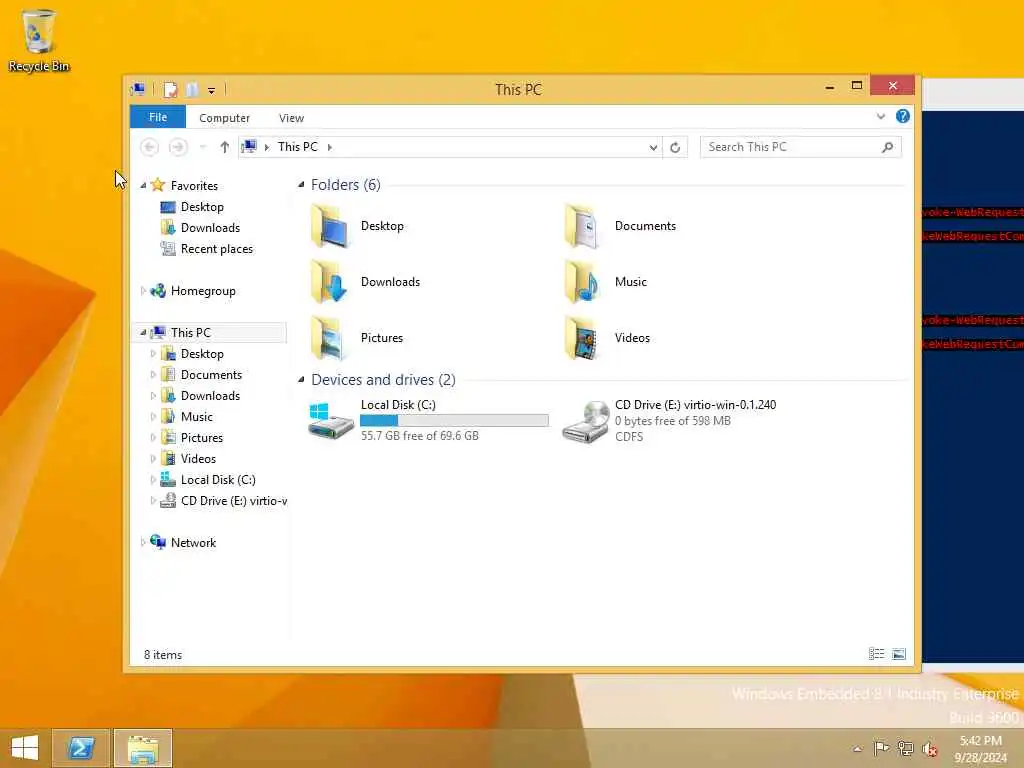The width and height of the screenshot is (1024, 768).
Task: Select Pictures under This PC tree
Action: [191, 438]
